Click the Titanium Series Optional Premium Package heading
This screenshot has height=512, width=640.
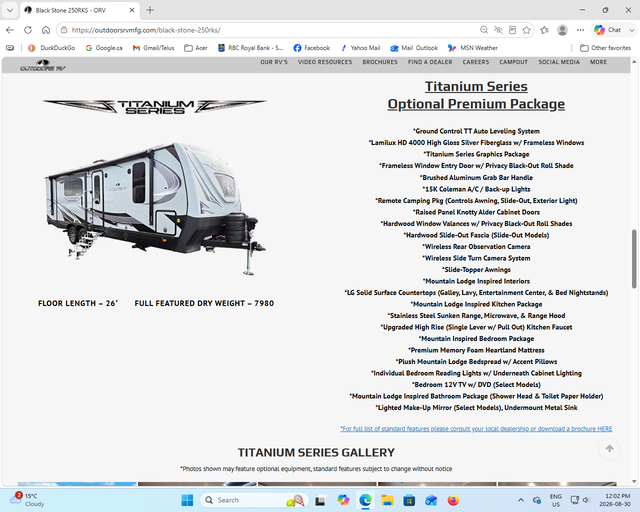pos(476,95)
